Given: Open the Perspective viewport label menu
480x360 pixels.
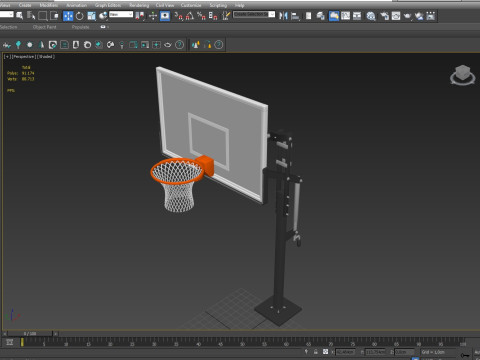Looking at the screenshot, I should [x=23, y=57].
